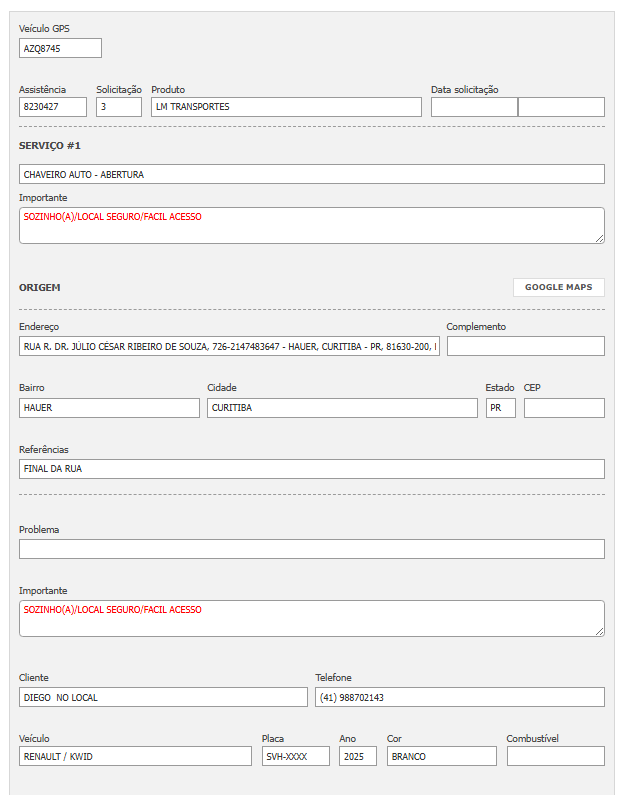Click the GOOGLE MAPS button

click(x=559, y=287)
